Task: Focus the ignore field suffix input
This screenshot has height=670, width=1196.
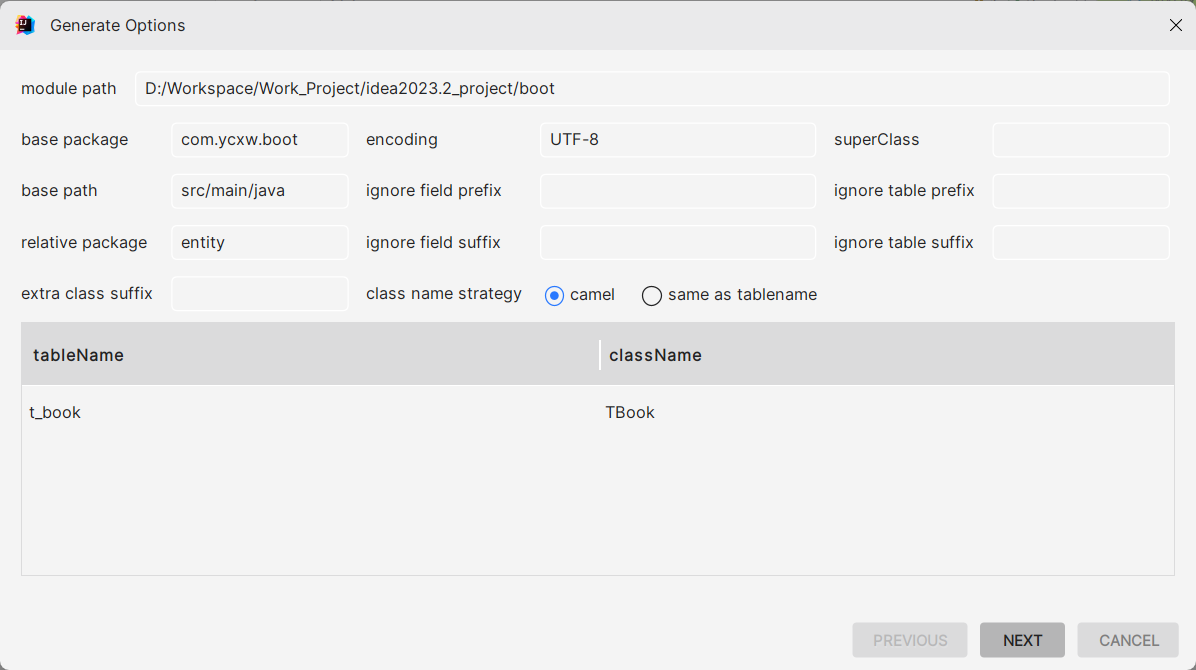Action: click(678, 242)
